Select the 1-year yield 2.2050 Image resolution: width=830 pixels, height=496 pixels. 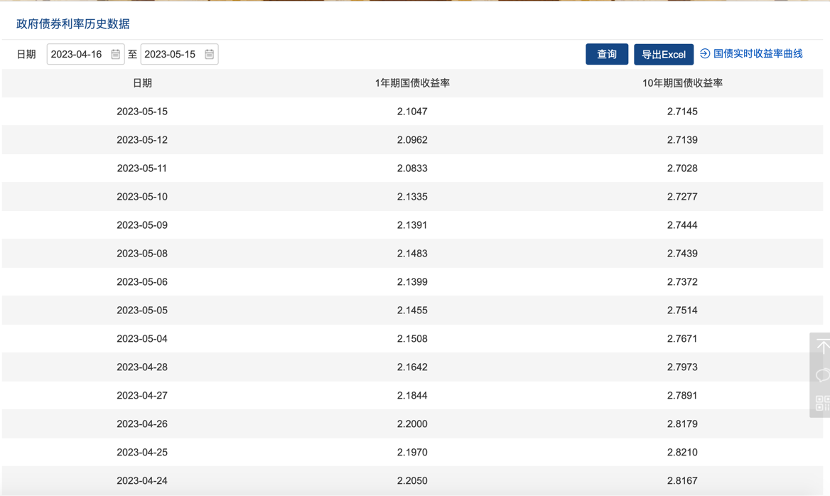tap(412, 481)
